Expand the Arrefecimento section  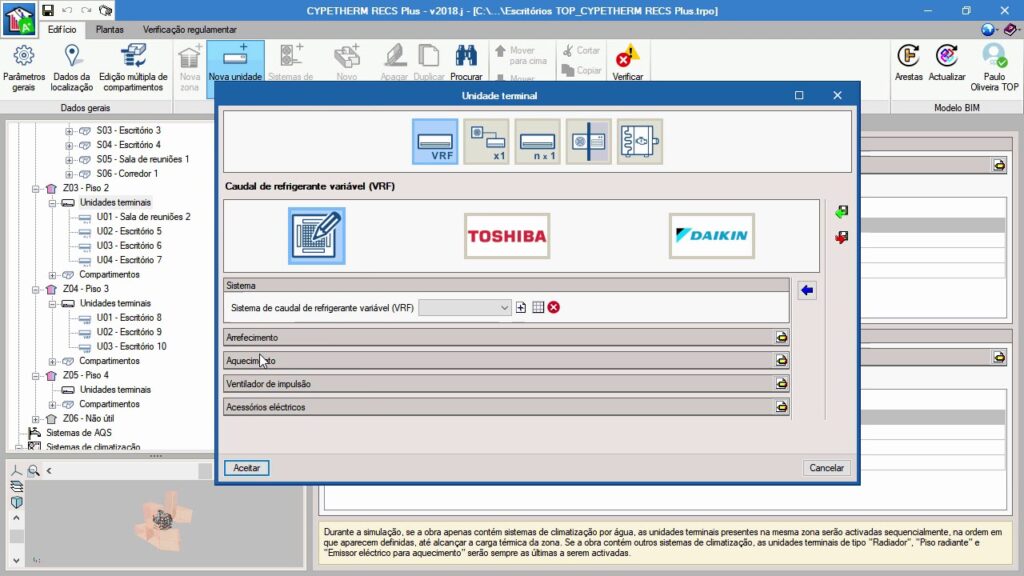(780, 338)
